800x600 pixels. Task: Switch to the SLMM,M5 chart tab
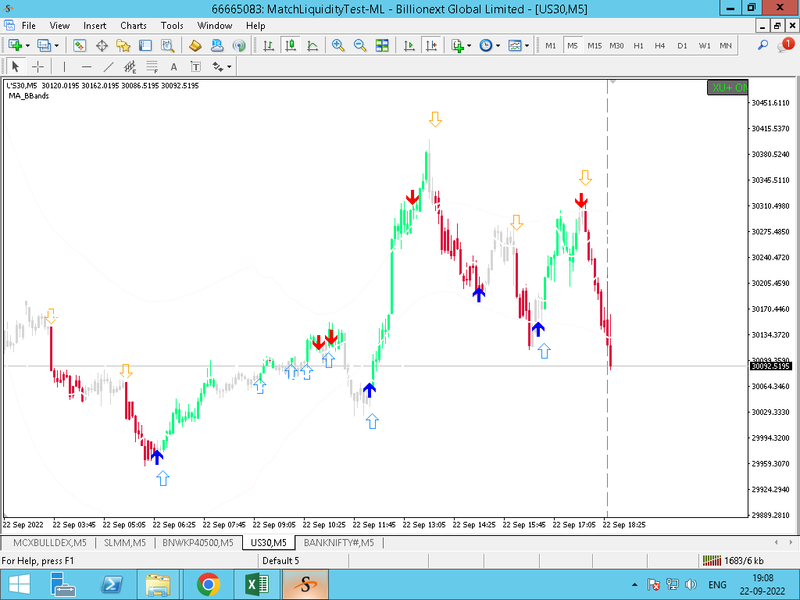coord(125,542)
